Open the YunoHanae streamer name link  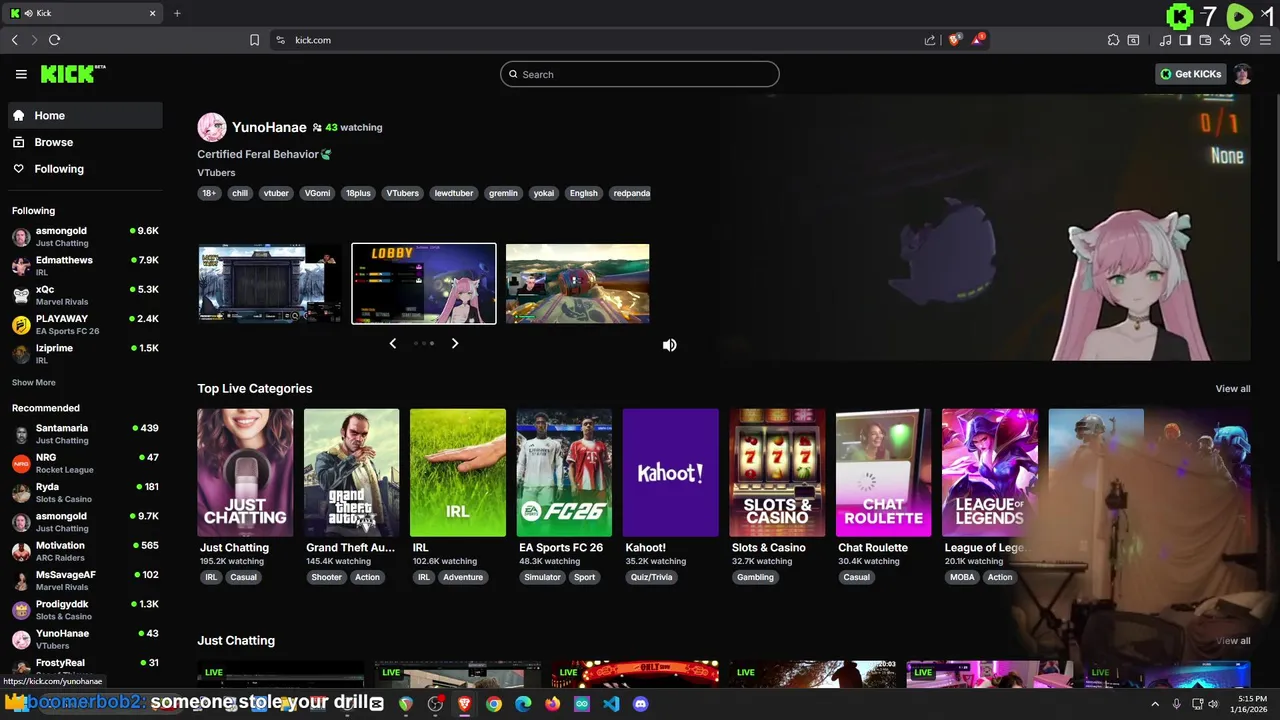point(269,127)
